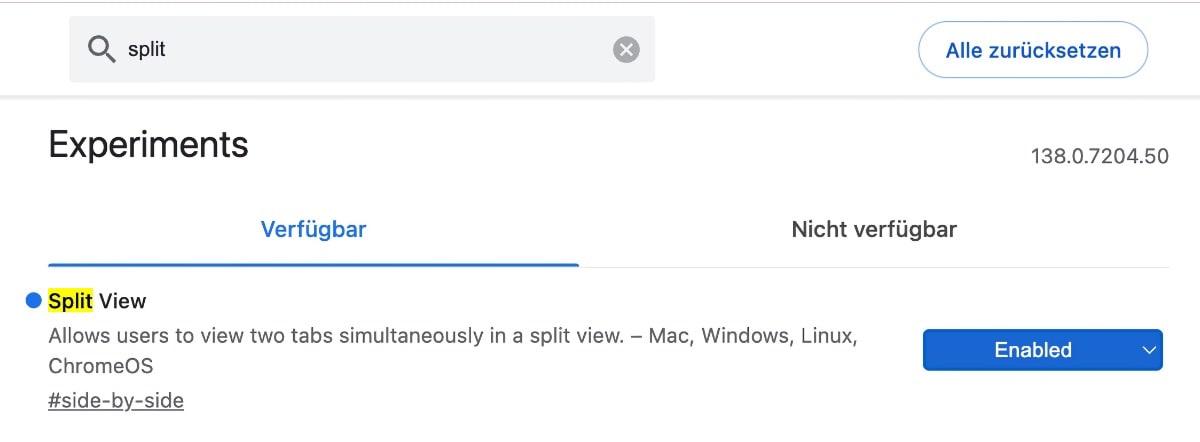
Task: Clear the search with the X icon
Action: pyautogui.click(x=626, y=49)
